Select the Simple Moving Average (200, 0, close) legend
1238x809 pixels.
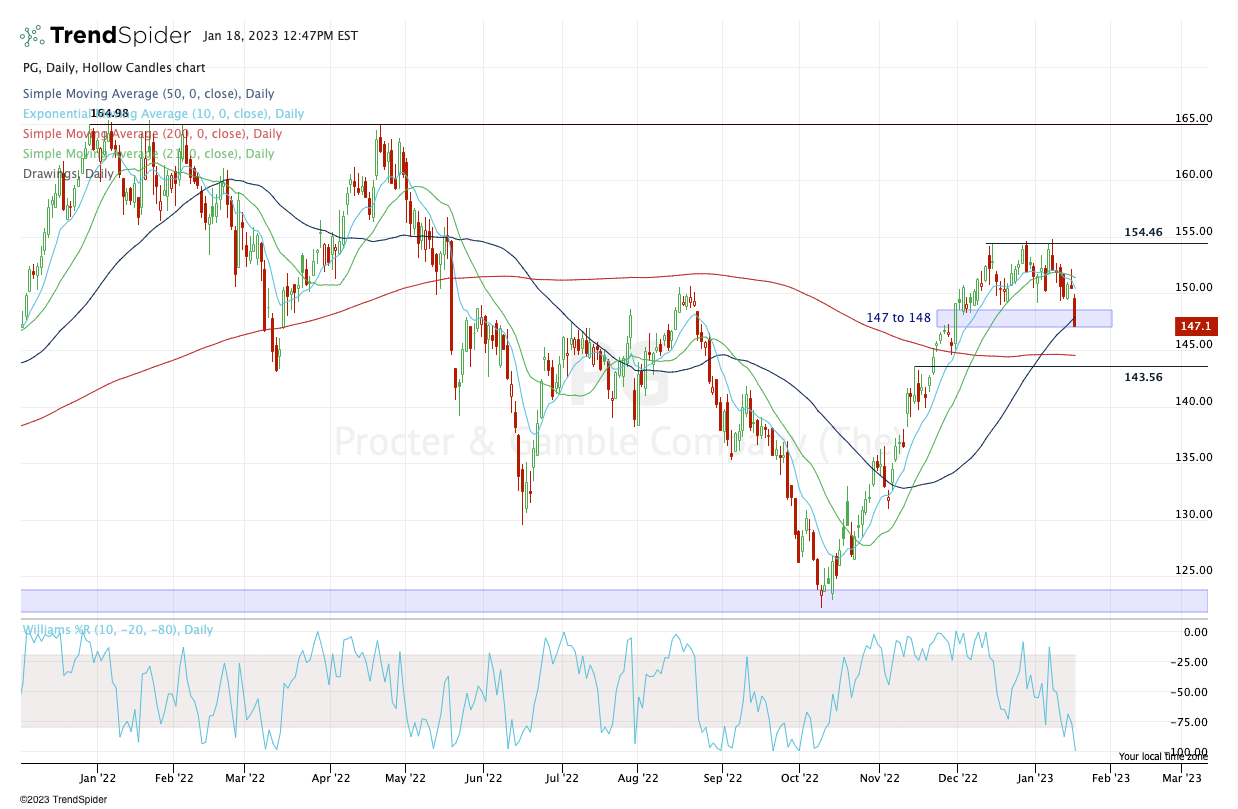(x=152, y=134)
